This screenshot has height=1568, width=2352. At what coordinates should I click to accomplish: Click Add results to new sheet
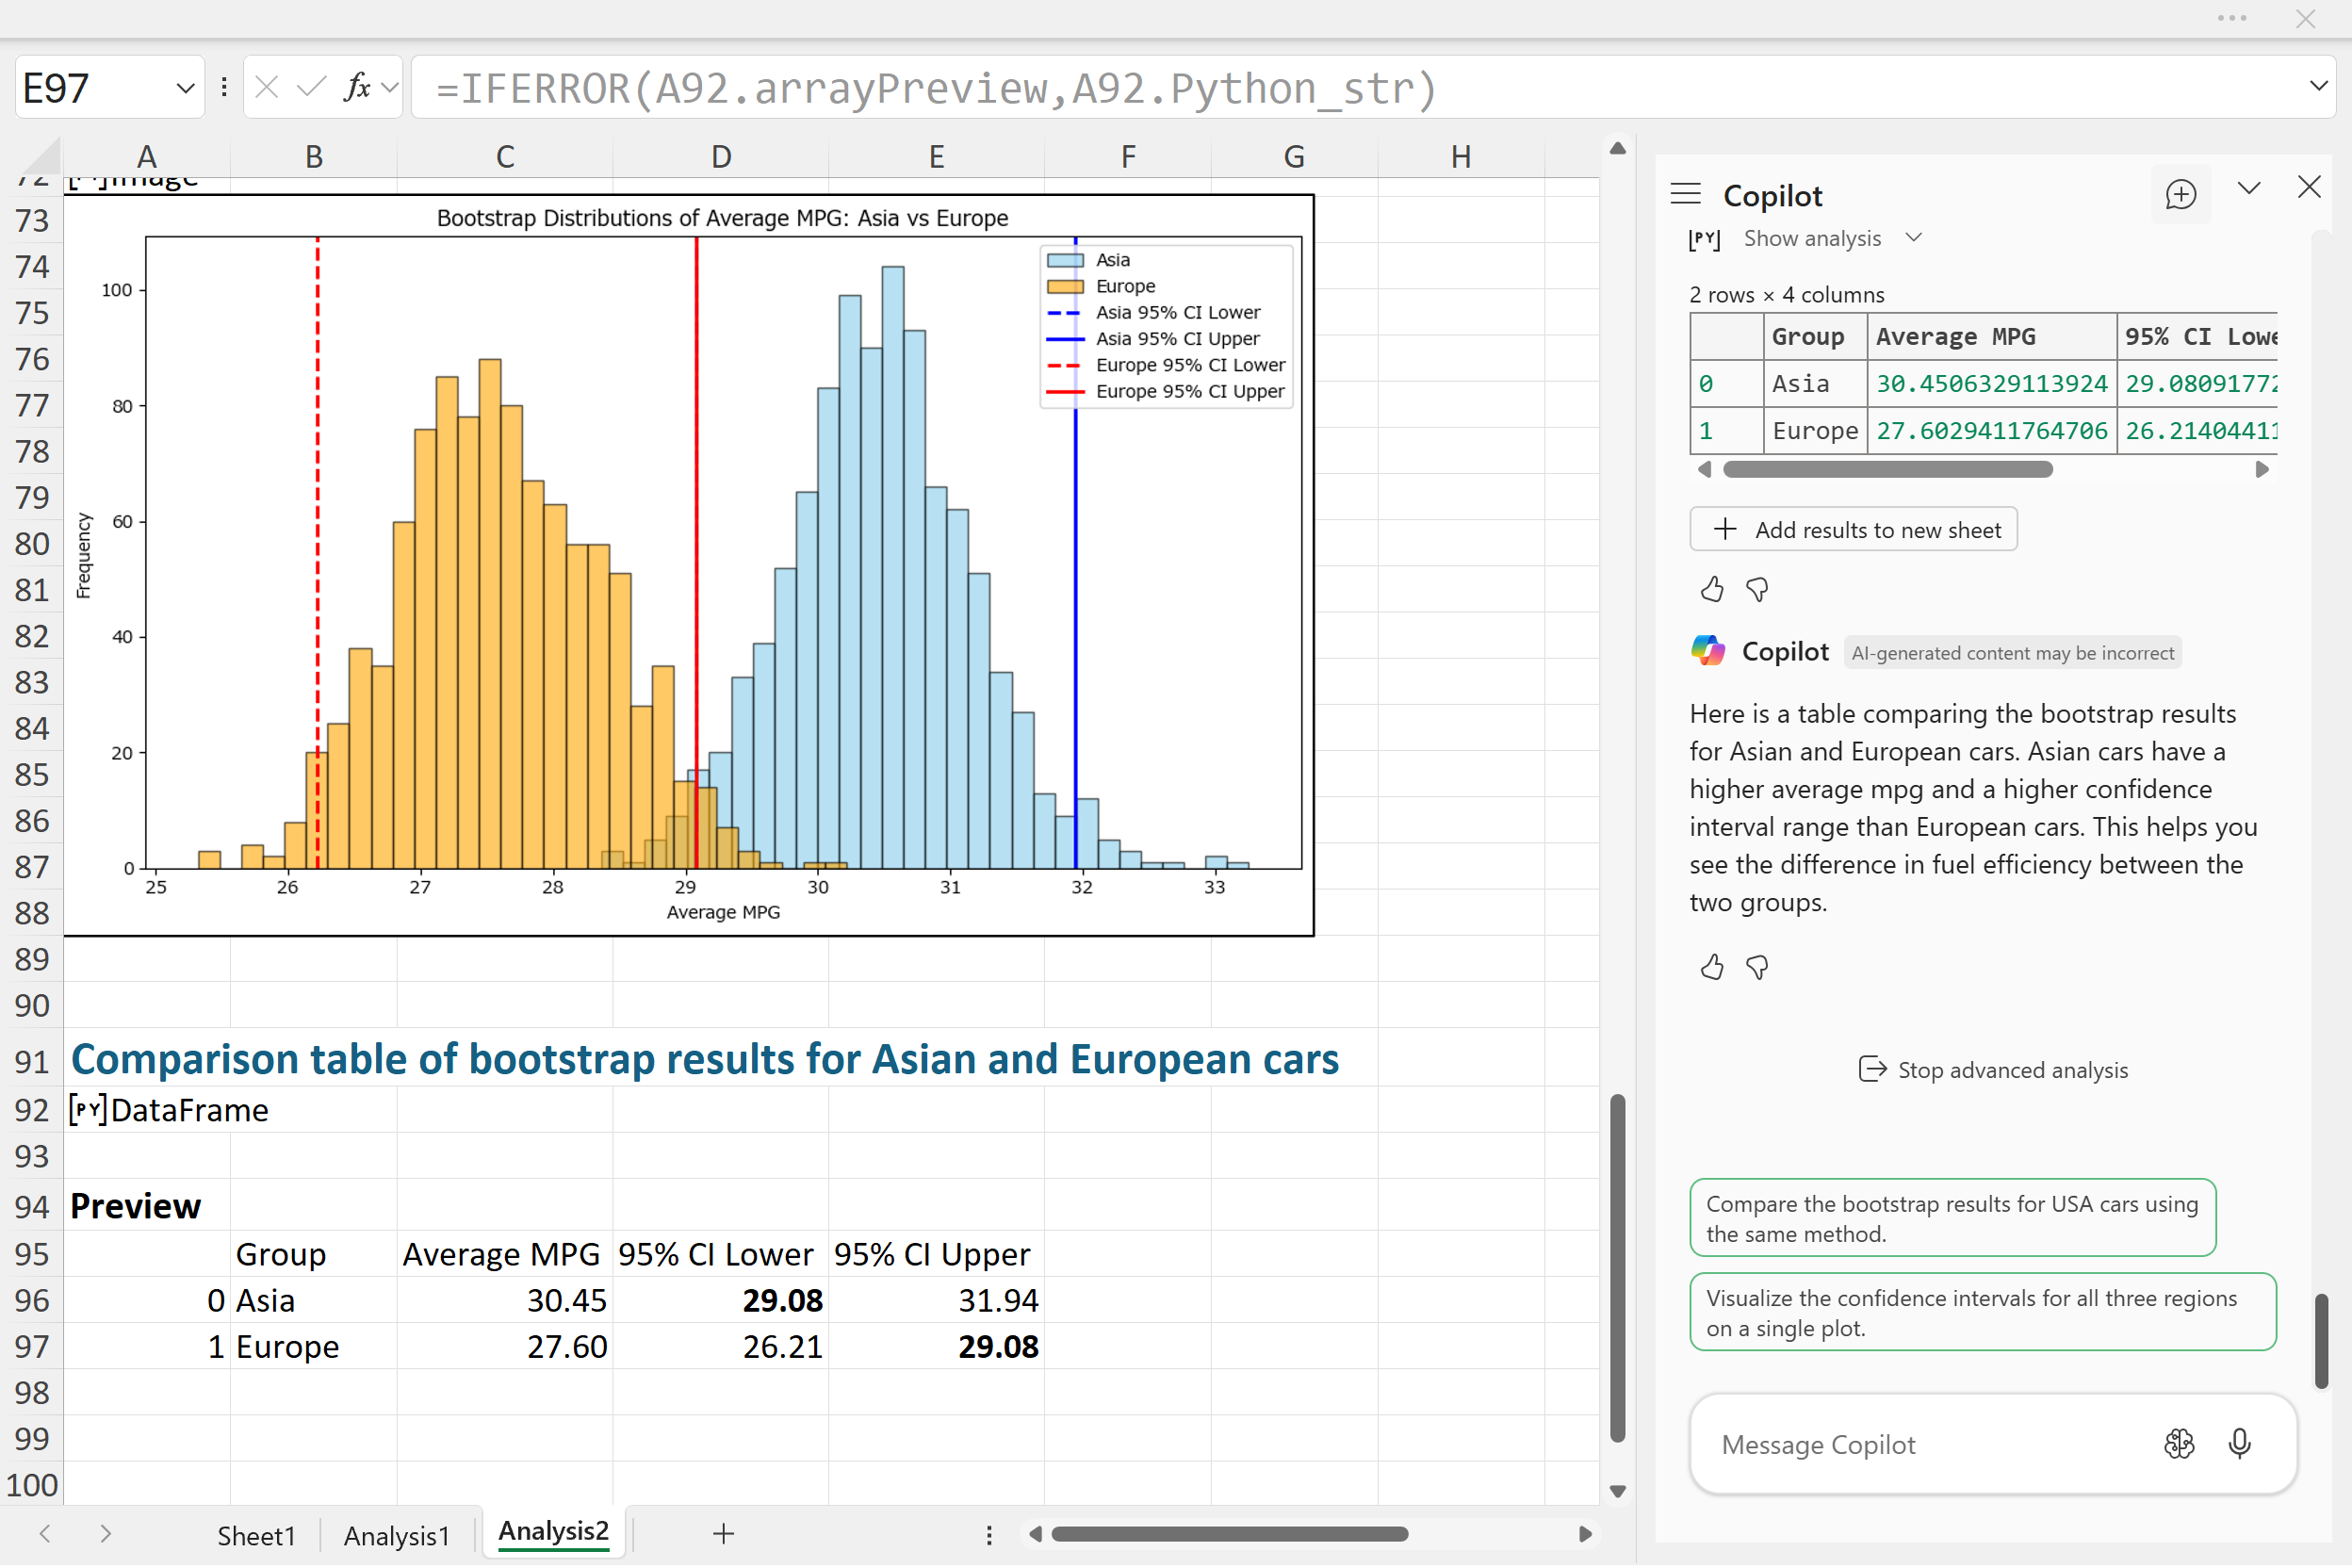coord(1853,530)
